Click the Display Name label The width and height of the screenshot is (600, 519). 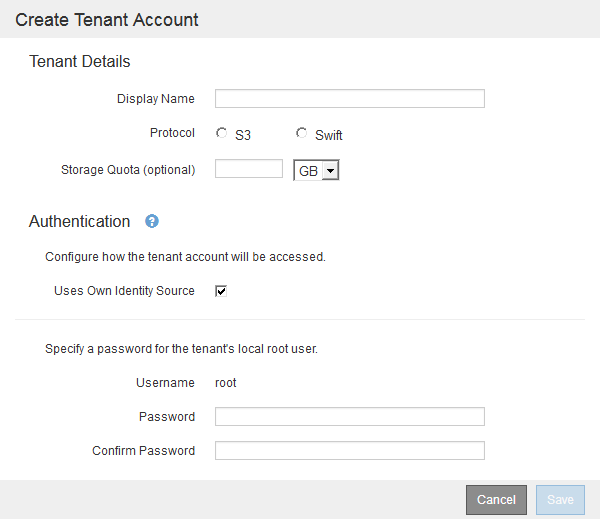click(x=155, y=99)
